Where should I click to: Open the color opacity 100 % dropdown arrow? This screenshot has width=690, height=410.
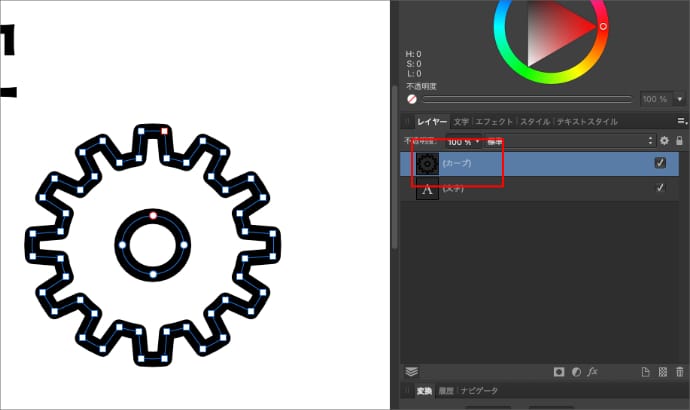coord(680,99)
